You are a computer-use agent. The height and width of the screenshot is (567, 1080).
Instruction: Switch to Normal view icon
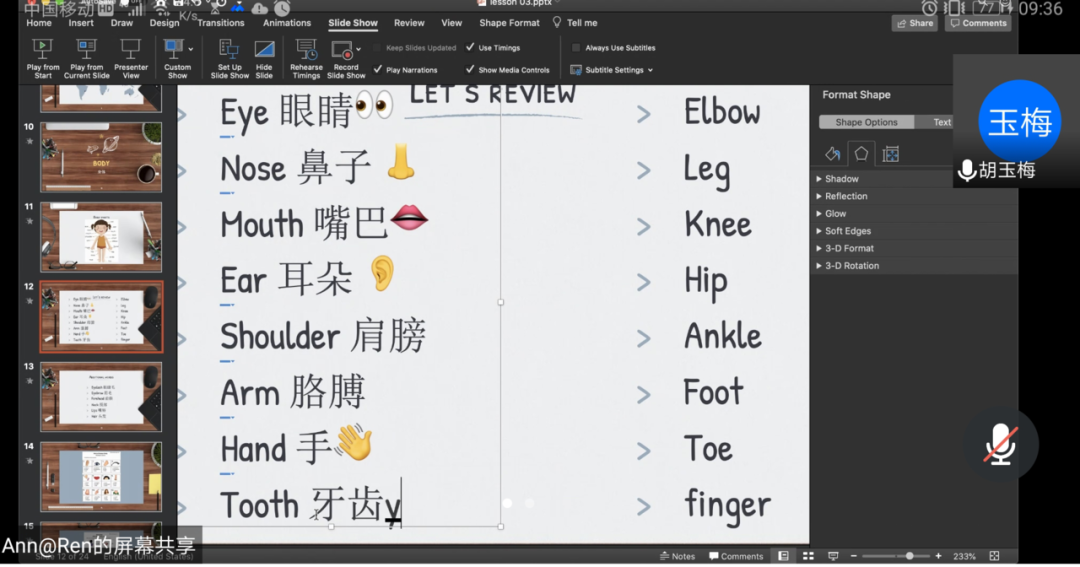[x=783, y=556]
